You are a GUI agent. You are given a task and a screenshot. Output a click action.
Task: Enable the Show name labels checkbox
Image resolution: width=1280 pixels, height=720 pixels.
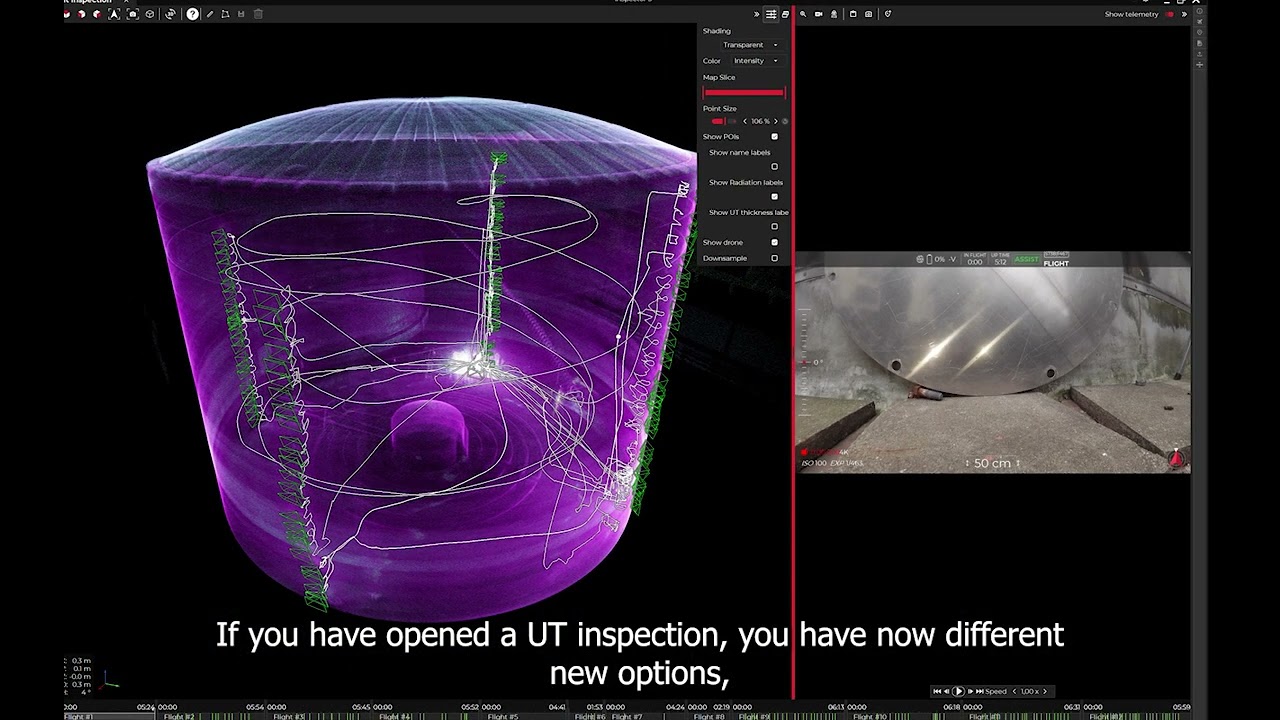pos(774,166)
